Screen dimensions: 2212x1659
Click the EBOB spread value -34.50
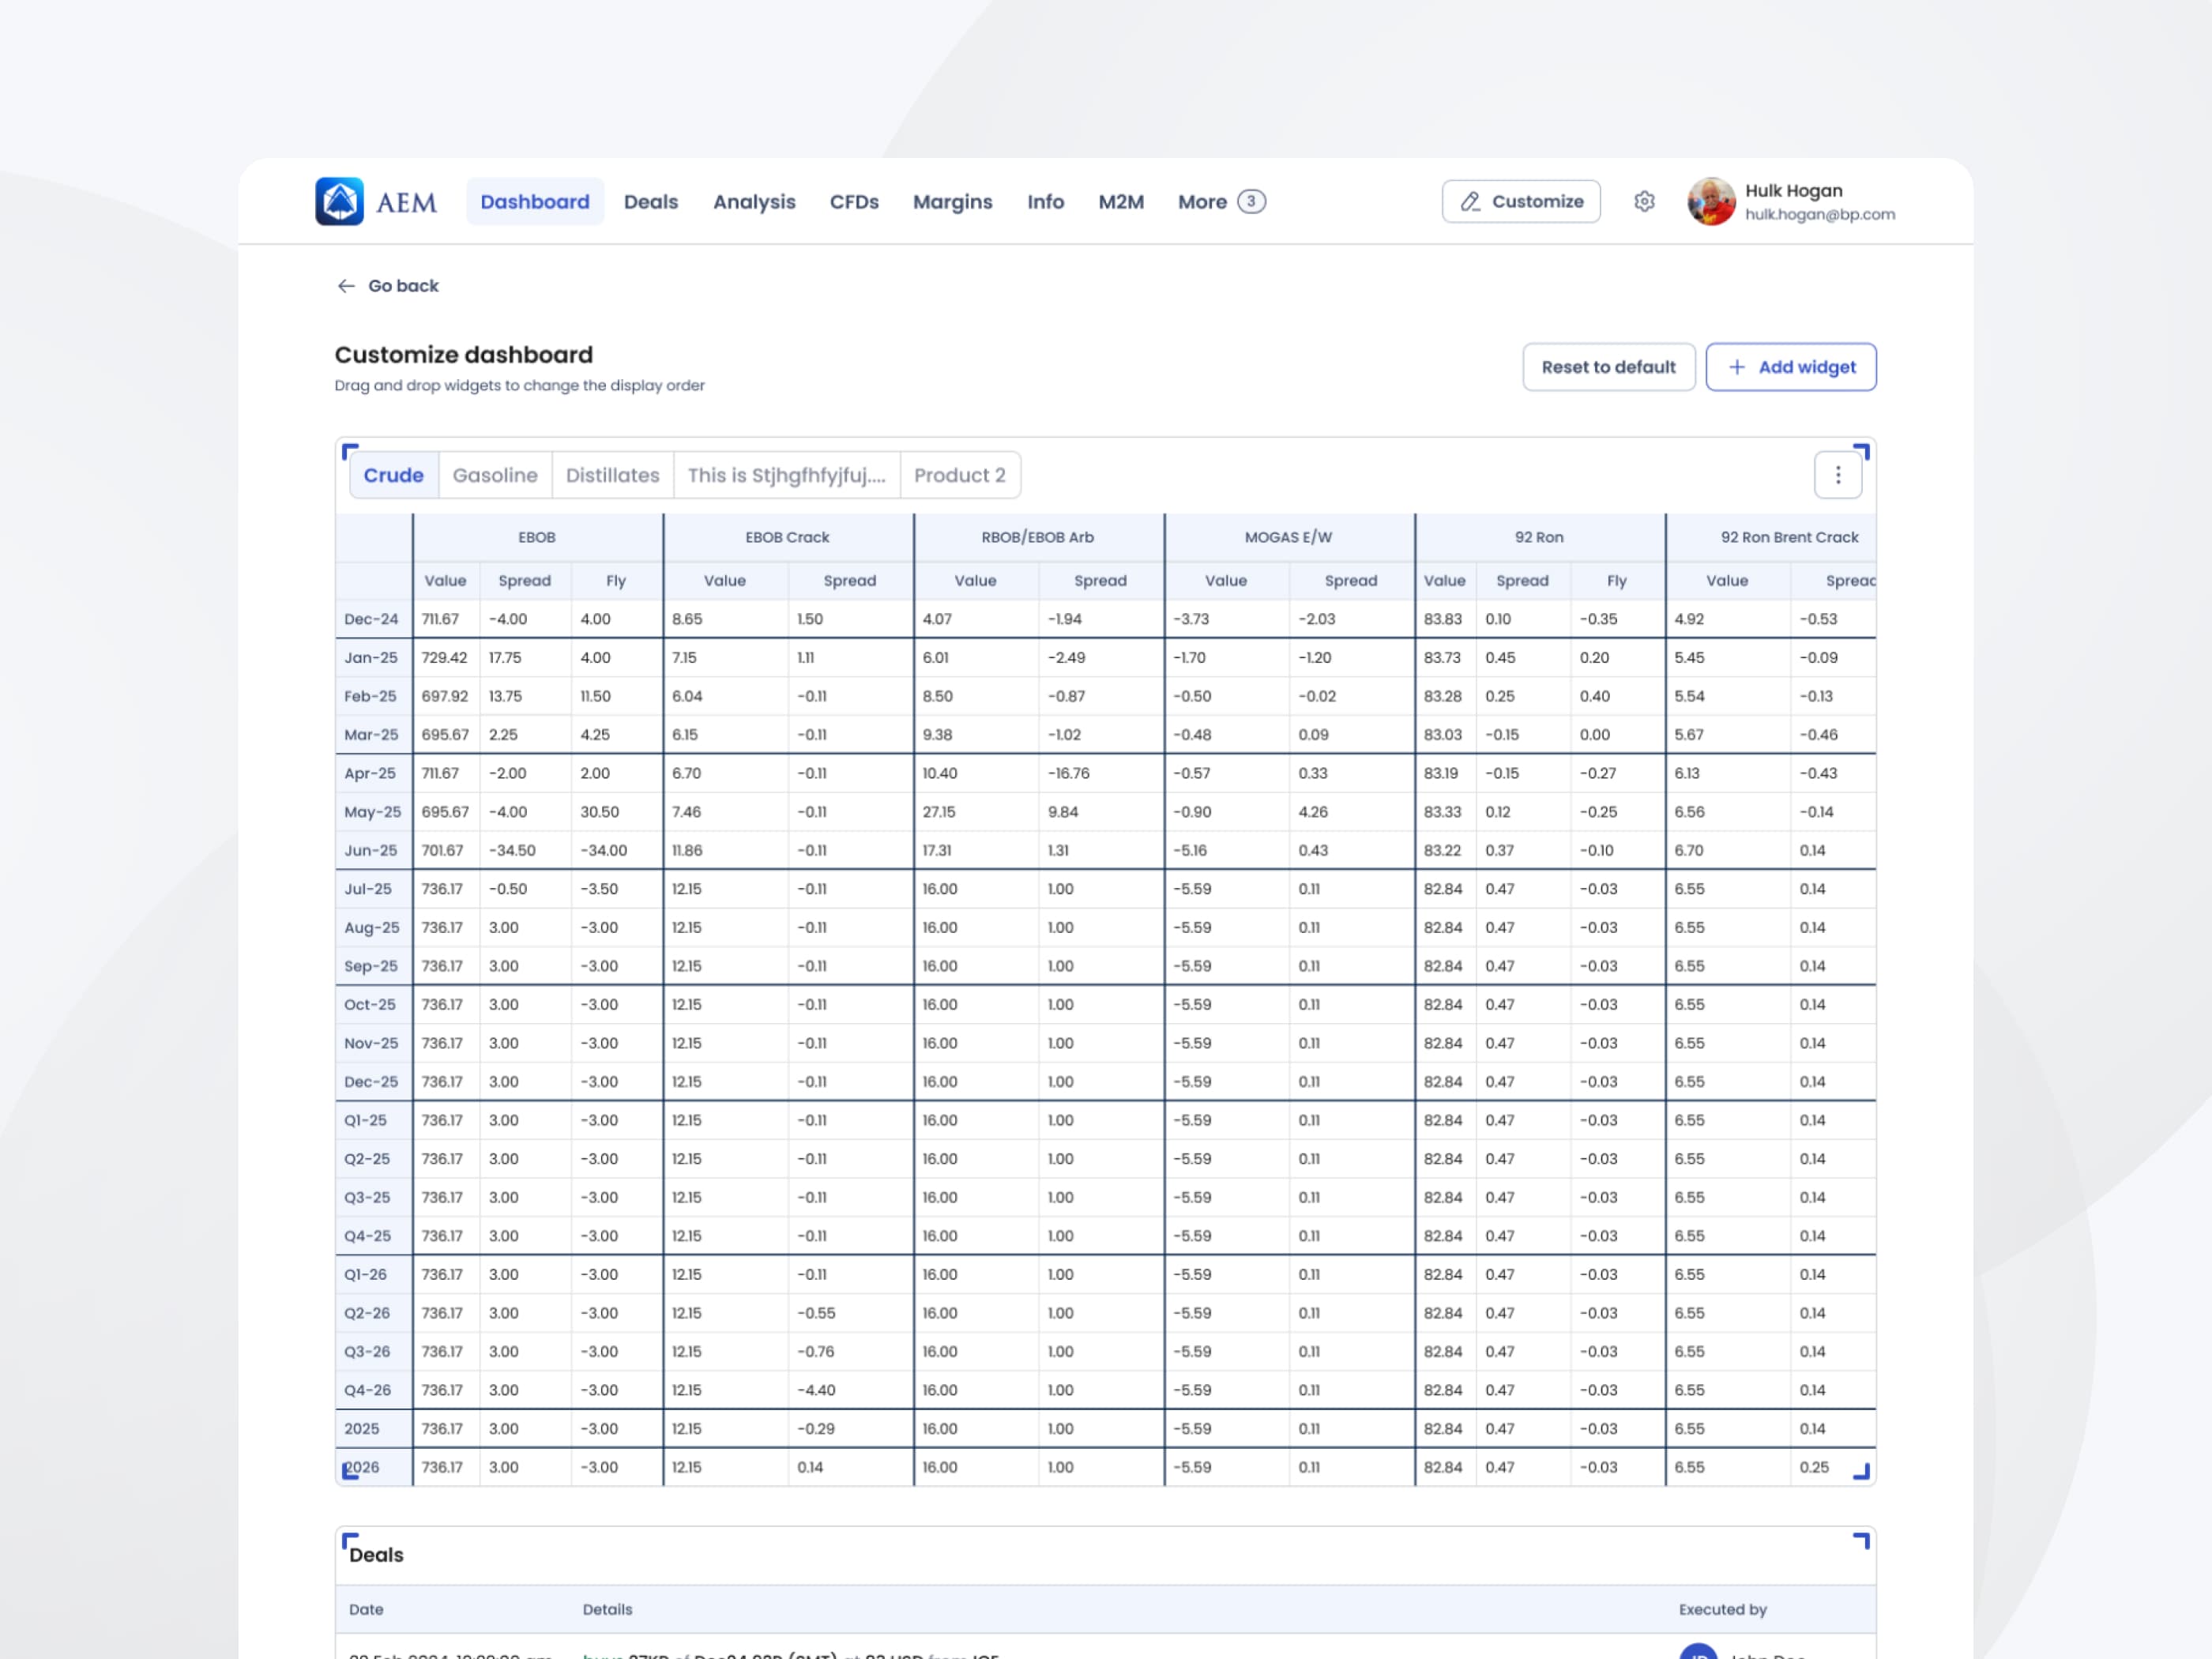click(512, 850)
